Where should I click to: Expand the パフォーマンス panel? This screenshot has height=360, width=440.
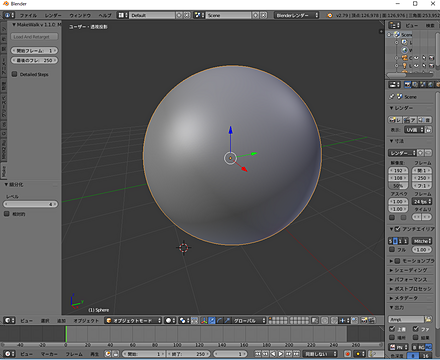pos(411,279)
